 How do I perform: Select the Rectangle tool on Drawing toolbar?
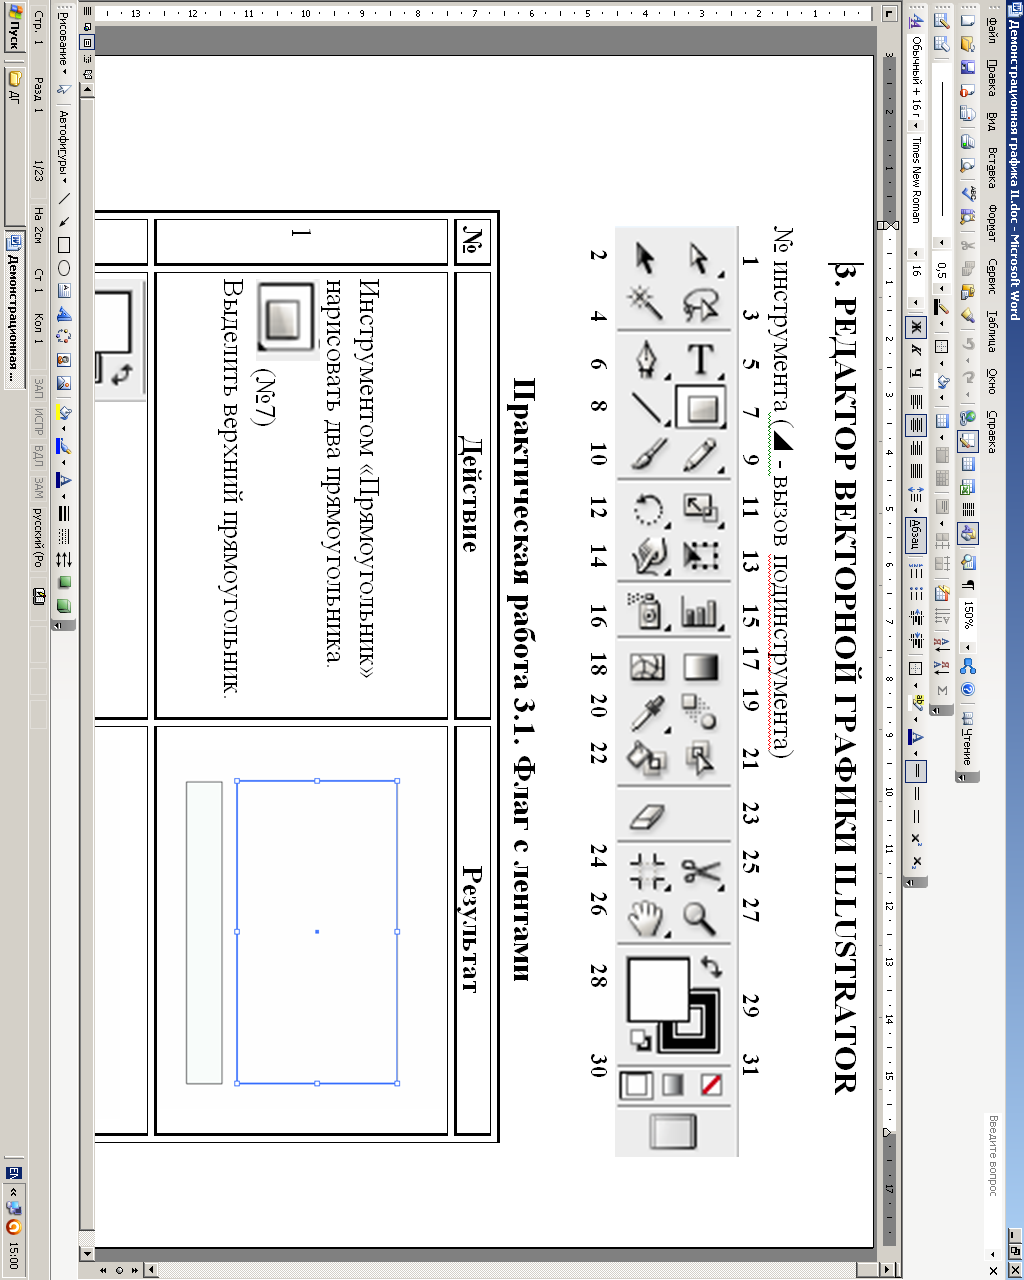click(x=64, y=245)
